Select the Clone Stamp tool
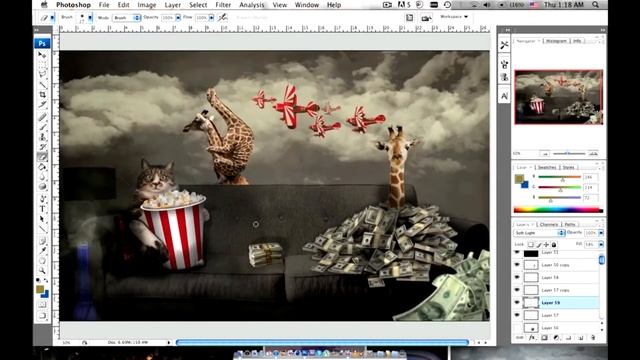640x360 pixels. click(42, 137)
